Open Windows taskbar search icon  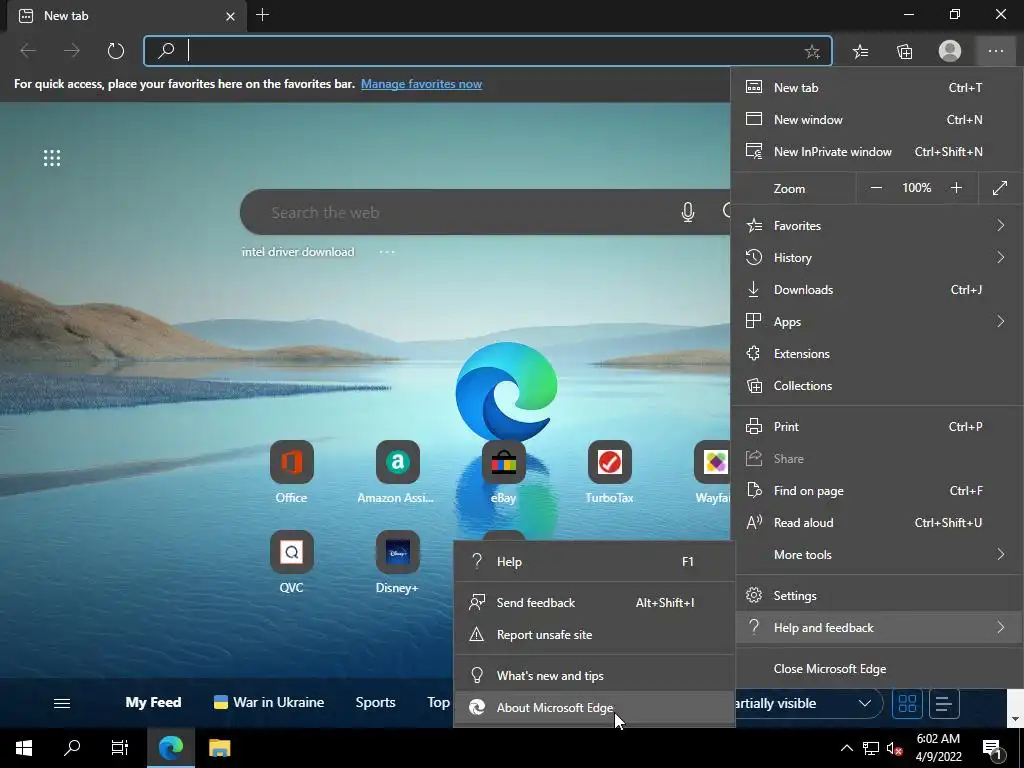72,748
